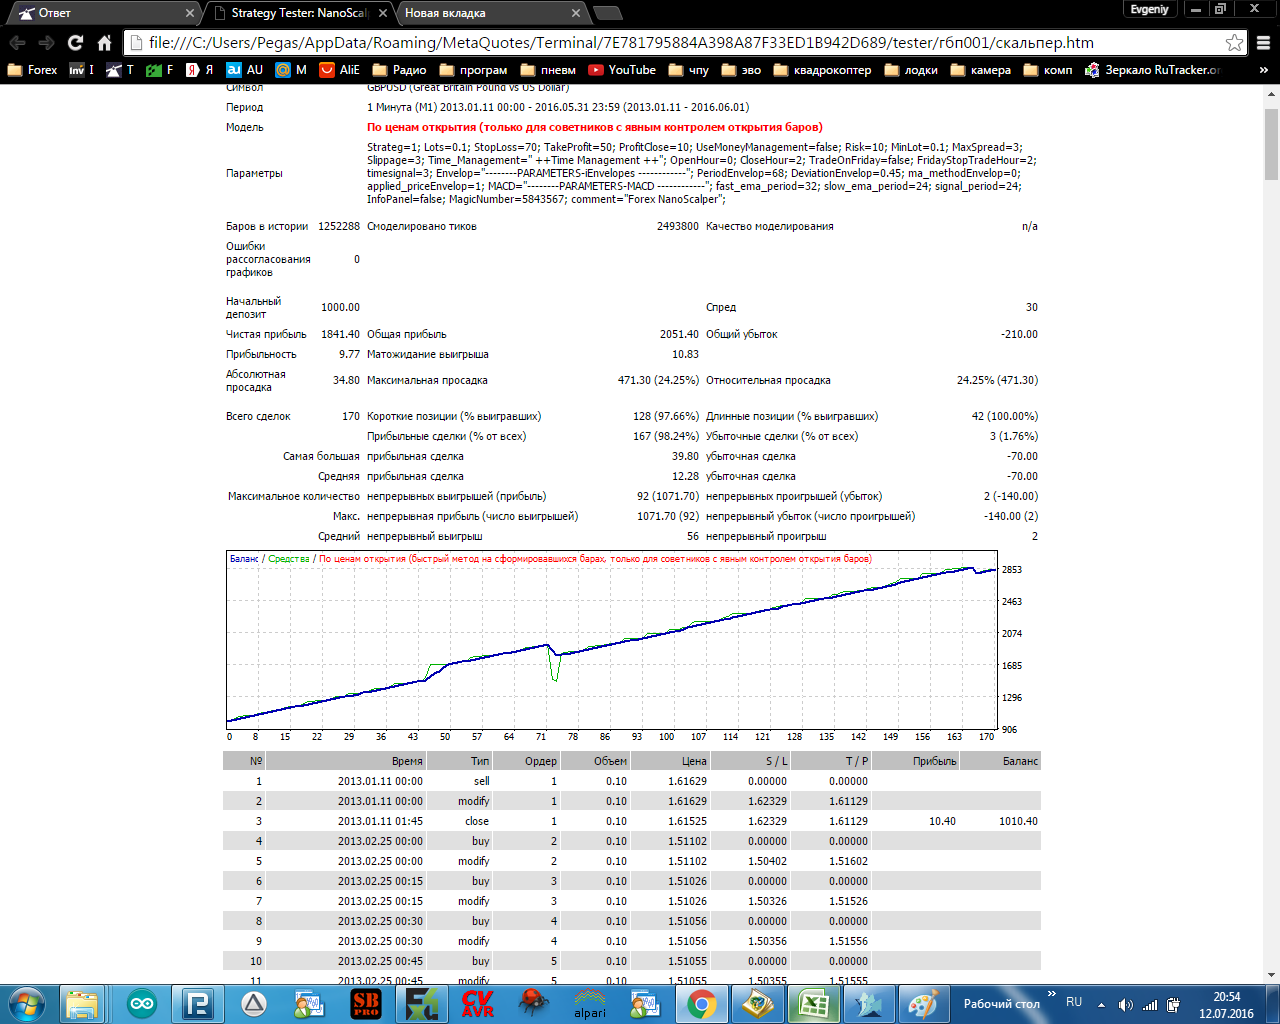
Task: Open the ladybug app on the taskbar
Action: (x=533, y=1004)
